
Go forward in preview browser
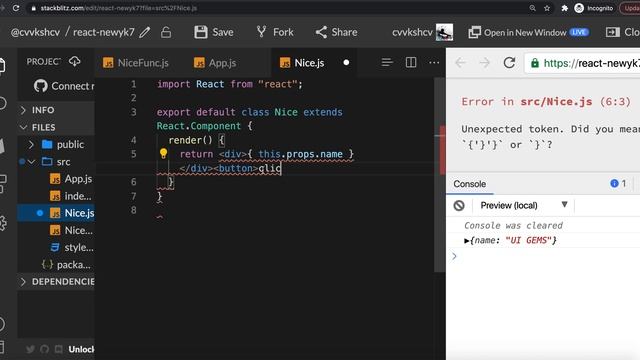pos(484,63)
